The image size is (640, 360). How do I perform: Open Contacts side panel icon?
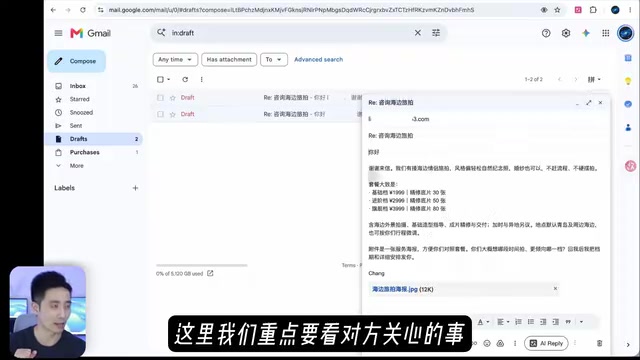coord(628,128)
